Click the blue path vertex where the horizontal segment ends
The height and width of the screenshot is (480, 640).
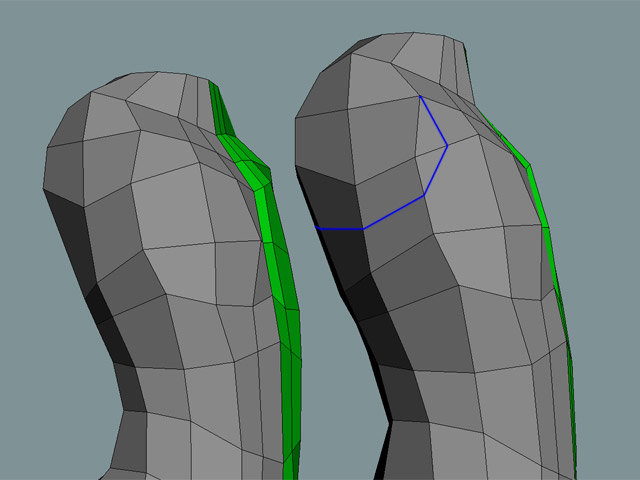tap(364, 229)
